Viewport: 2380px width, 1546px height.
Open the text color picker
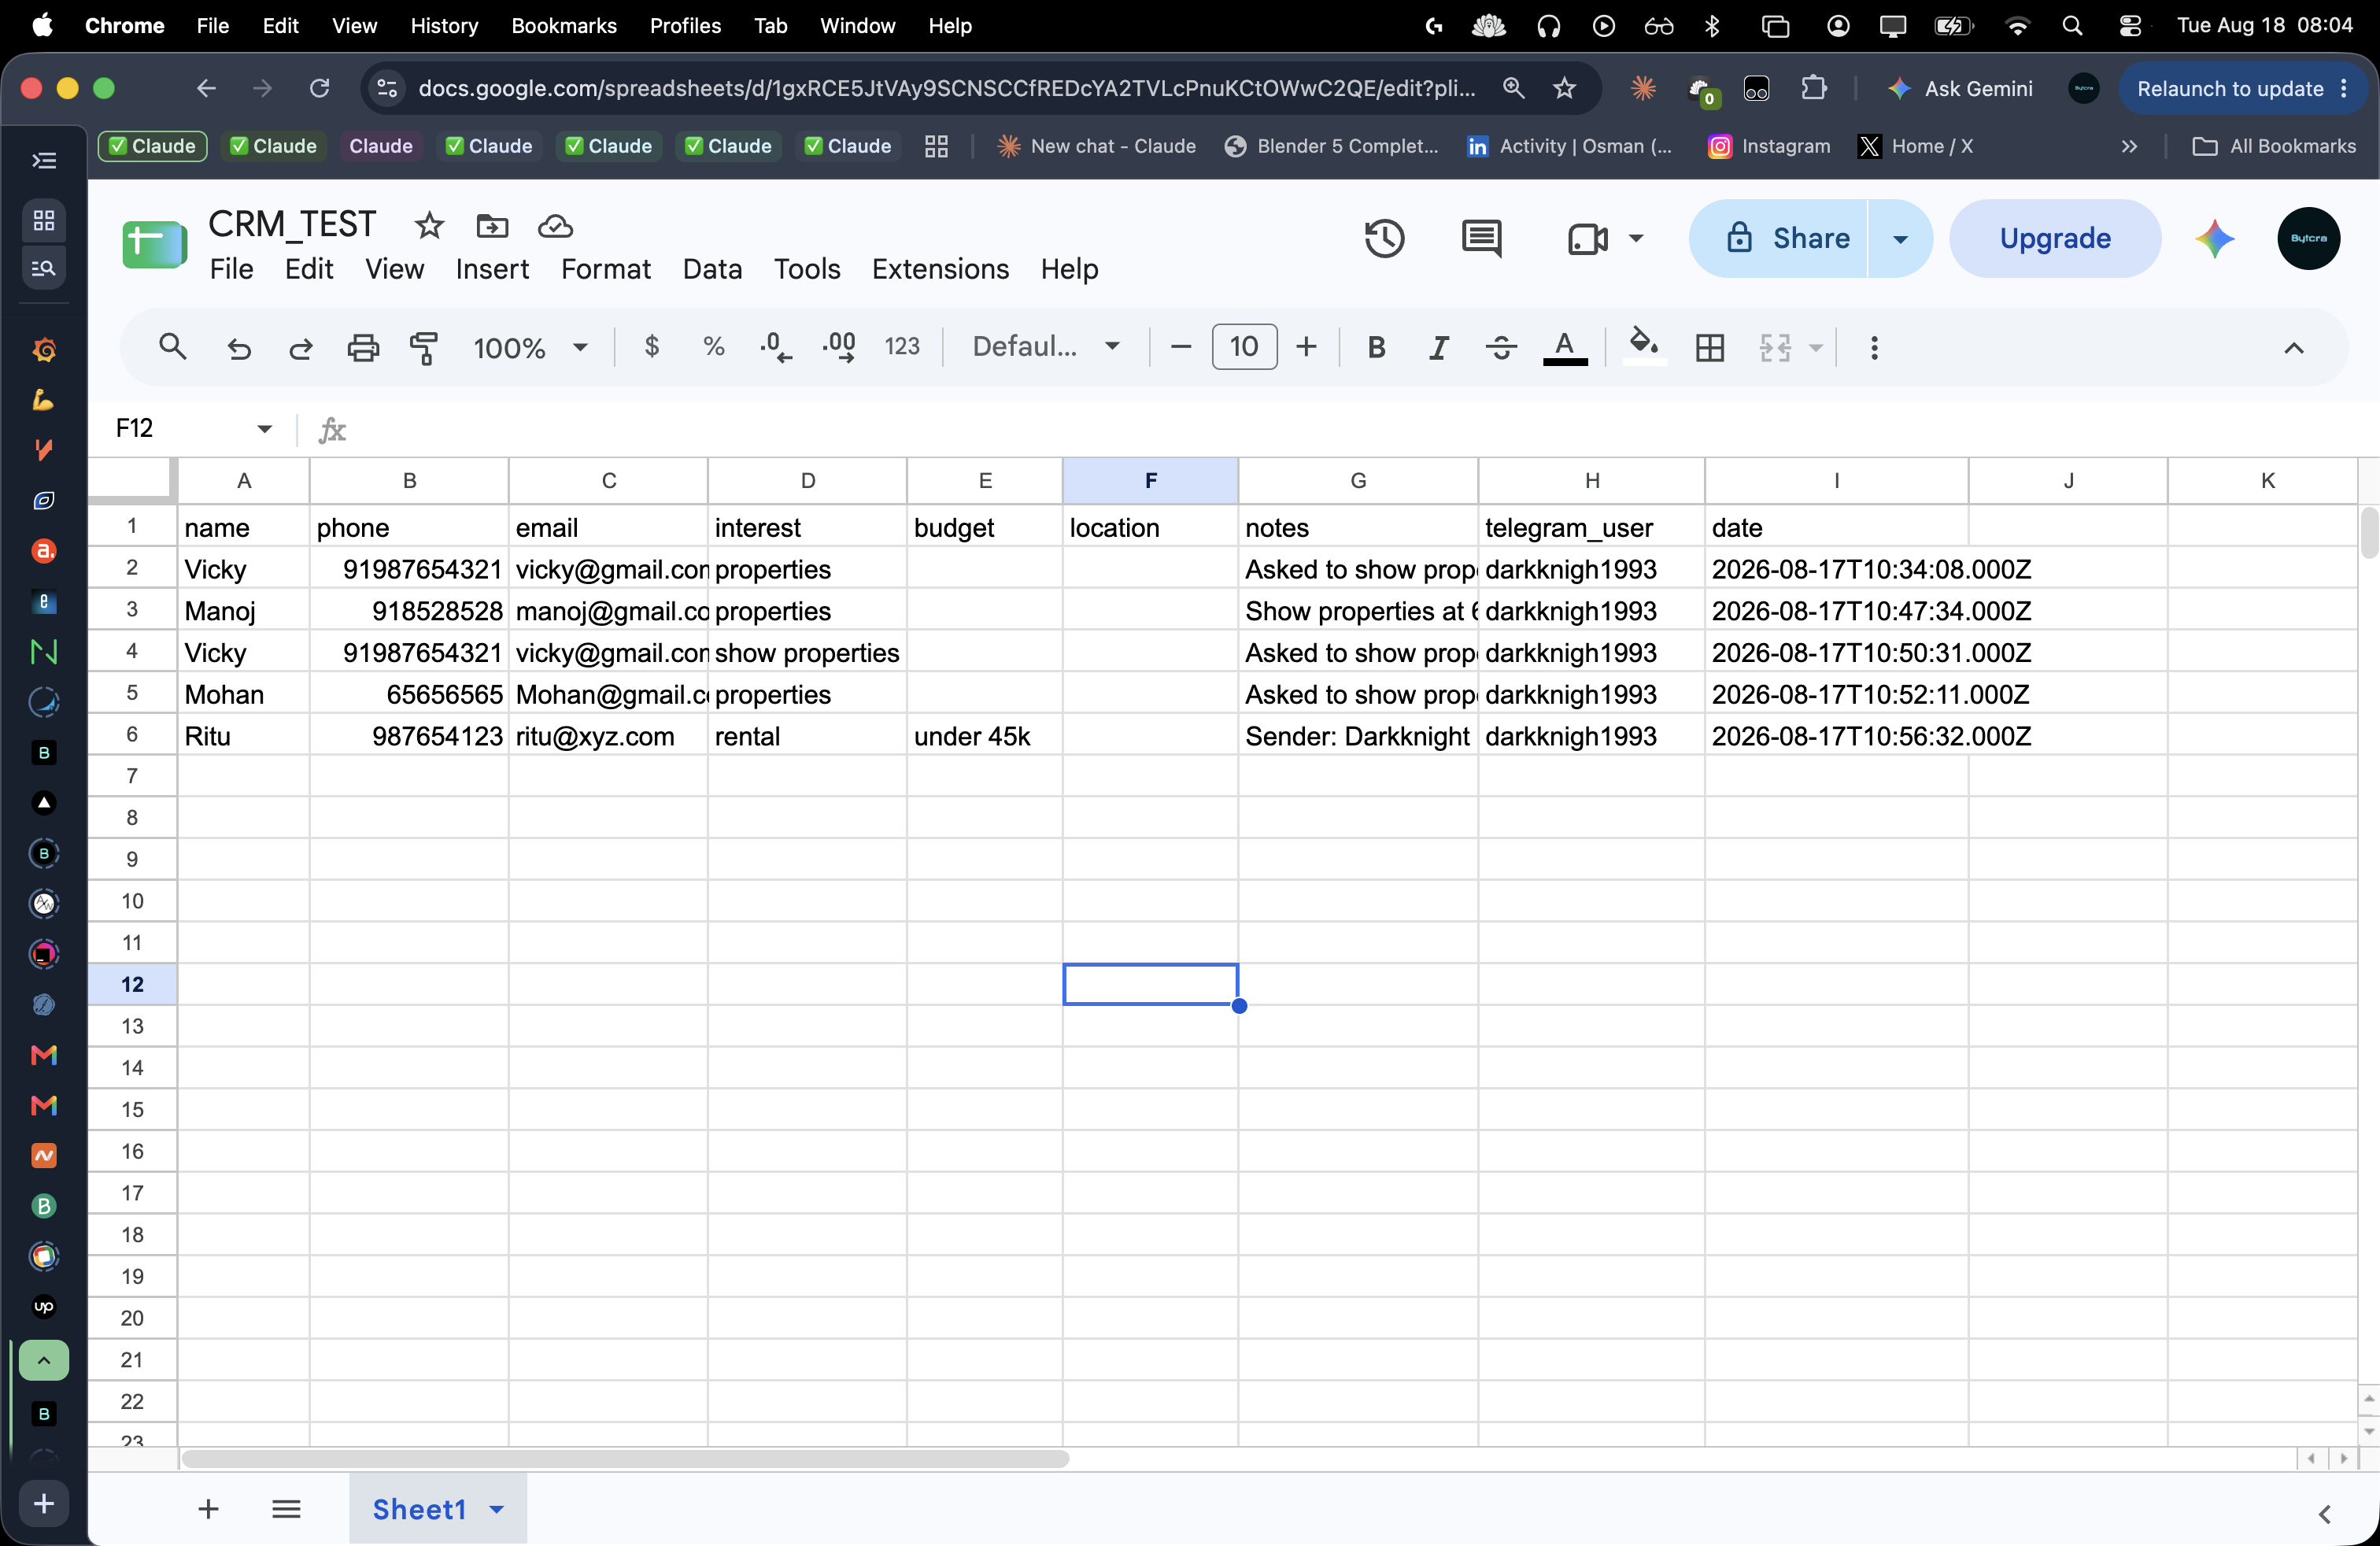click(x=1565, y=348)
